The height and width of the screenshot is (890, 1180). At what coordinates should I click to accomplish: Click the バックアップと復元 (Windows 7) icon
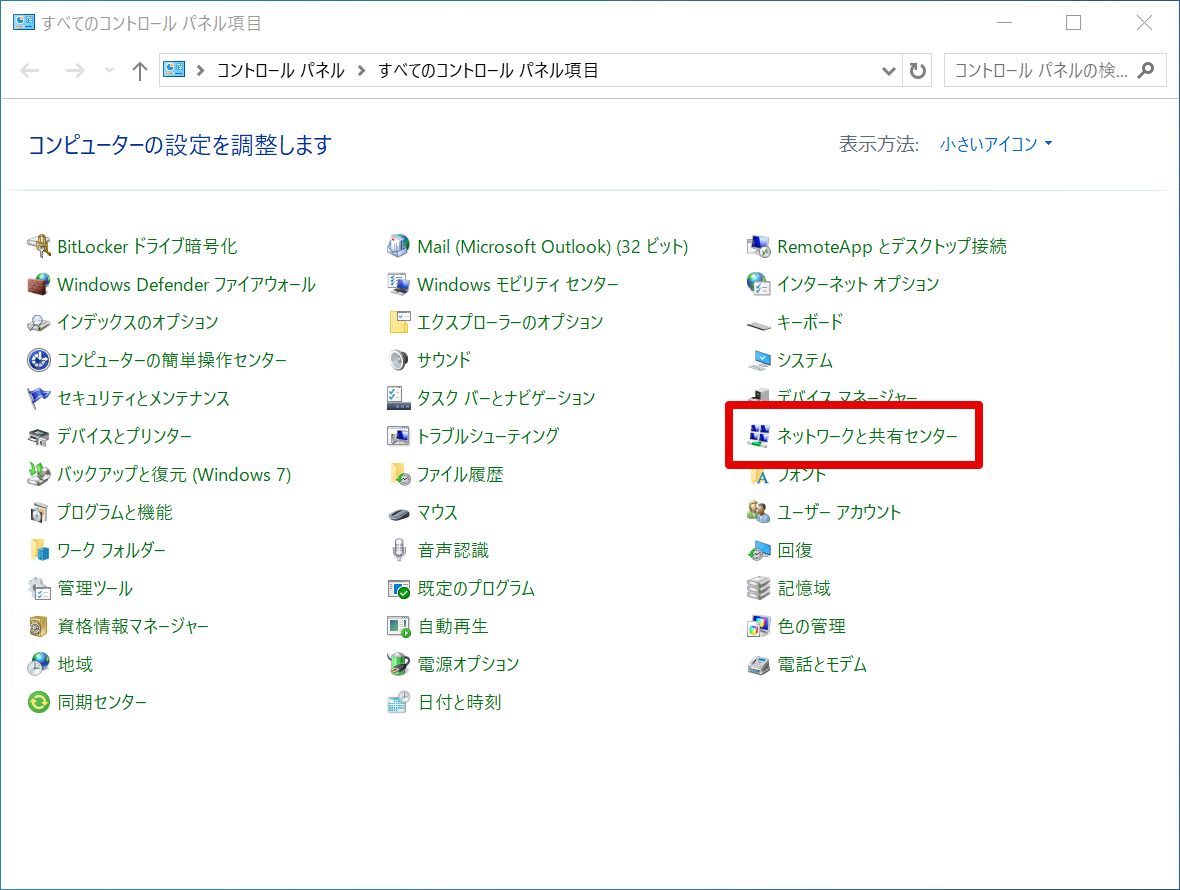[x=38, y=474]
